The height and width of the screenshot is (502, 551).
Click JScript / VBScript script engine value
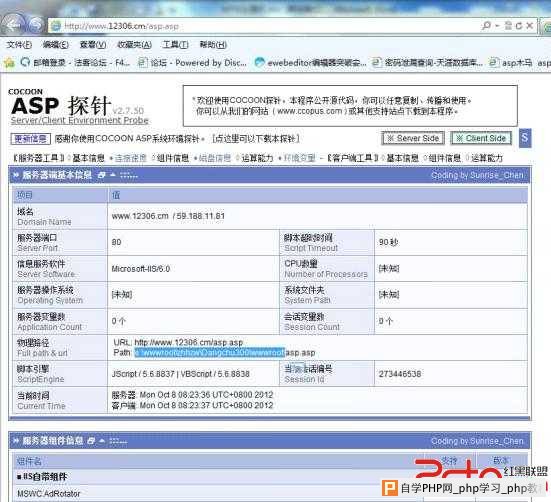(x=181, y=374)
